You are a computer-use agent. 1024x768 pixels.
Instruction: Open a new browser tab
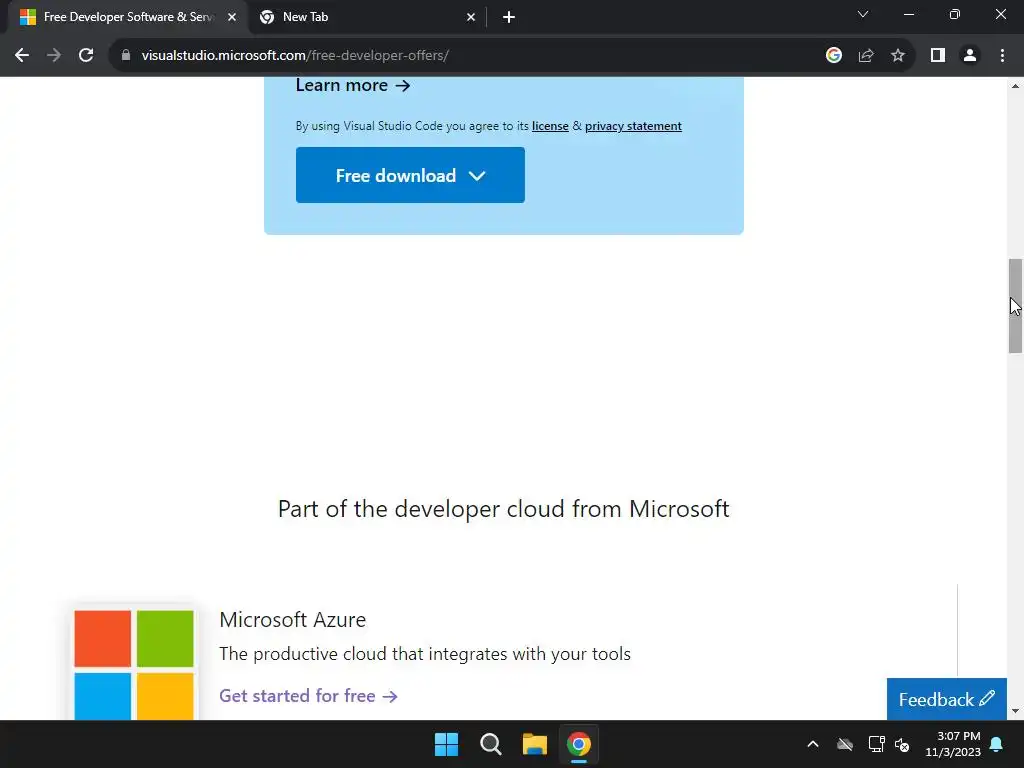coord(509,17)
